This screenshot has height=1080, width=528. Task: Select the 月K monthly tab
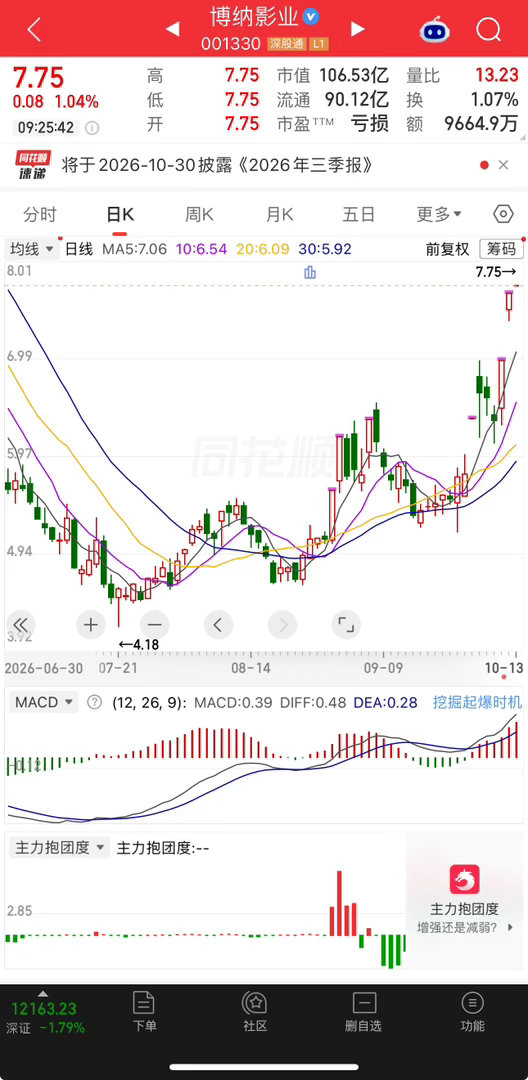coord(279,214)
